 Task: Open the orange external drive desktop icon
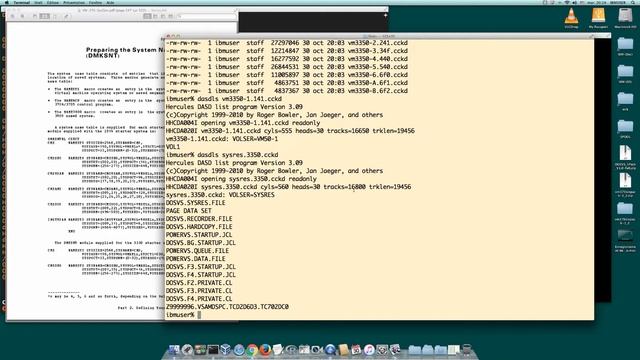pyautogui.click(x=598, y=16)
